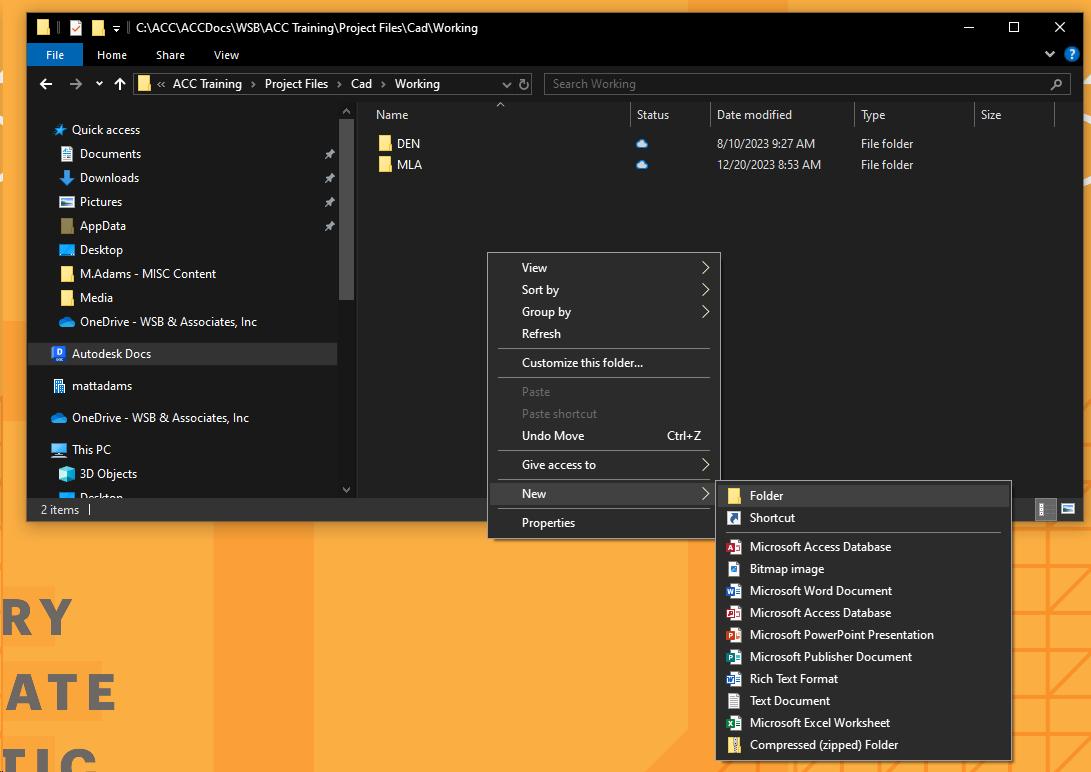The width and height of the screenshot is (1091, 772).
Task: Switch to details view in status bar
Action: click(1042, 509)
